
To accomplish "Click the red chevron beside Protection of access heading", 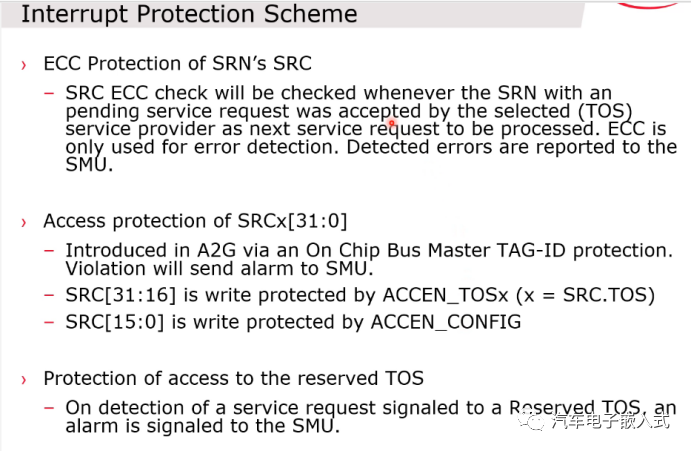I will click(x=24, y=379).
